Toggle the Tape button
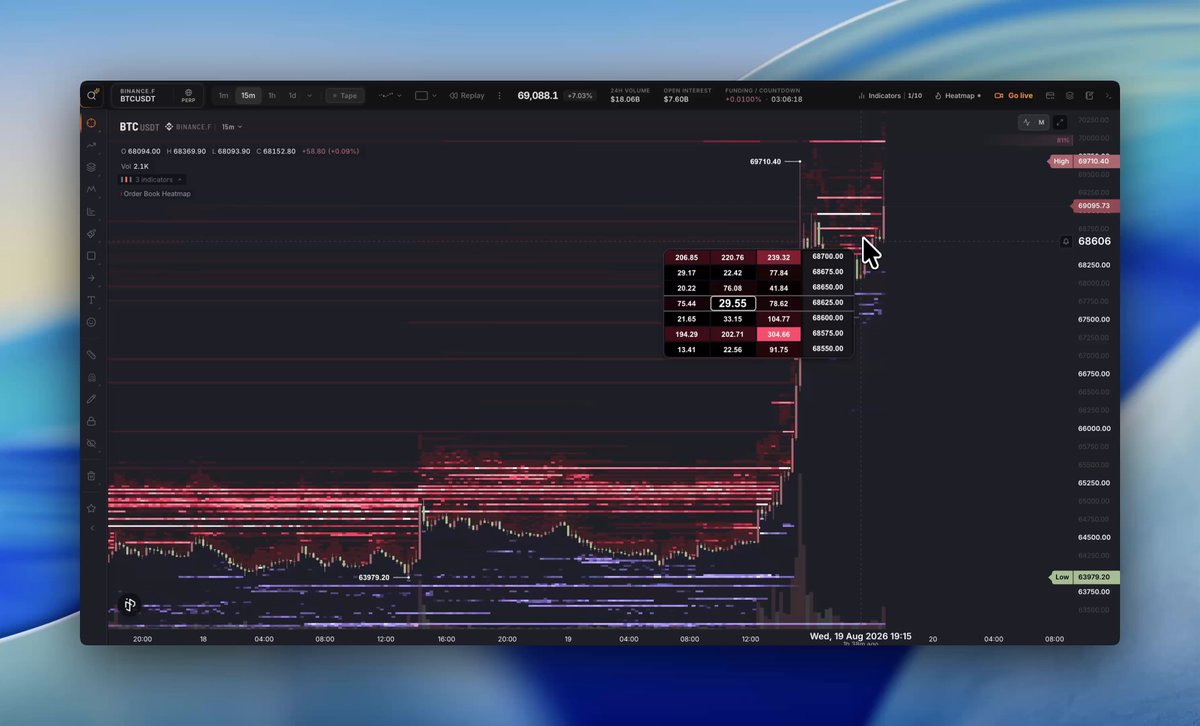1200x726 pixels. [x=345, y=96]
